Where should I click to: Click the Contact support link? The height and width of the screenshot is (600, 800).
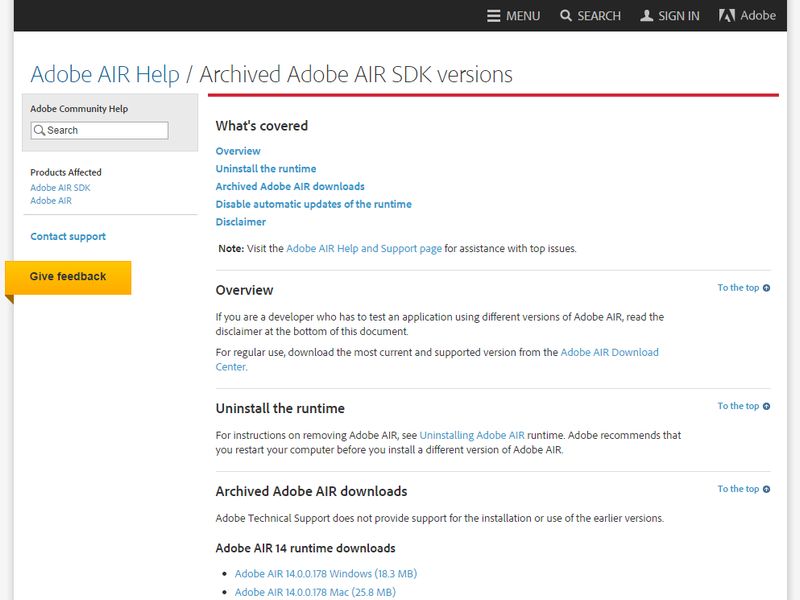pyautogui.click(x=68, y=237)
